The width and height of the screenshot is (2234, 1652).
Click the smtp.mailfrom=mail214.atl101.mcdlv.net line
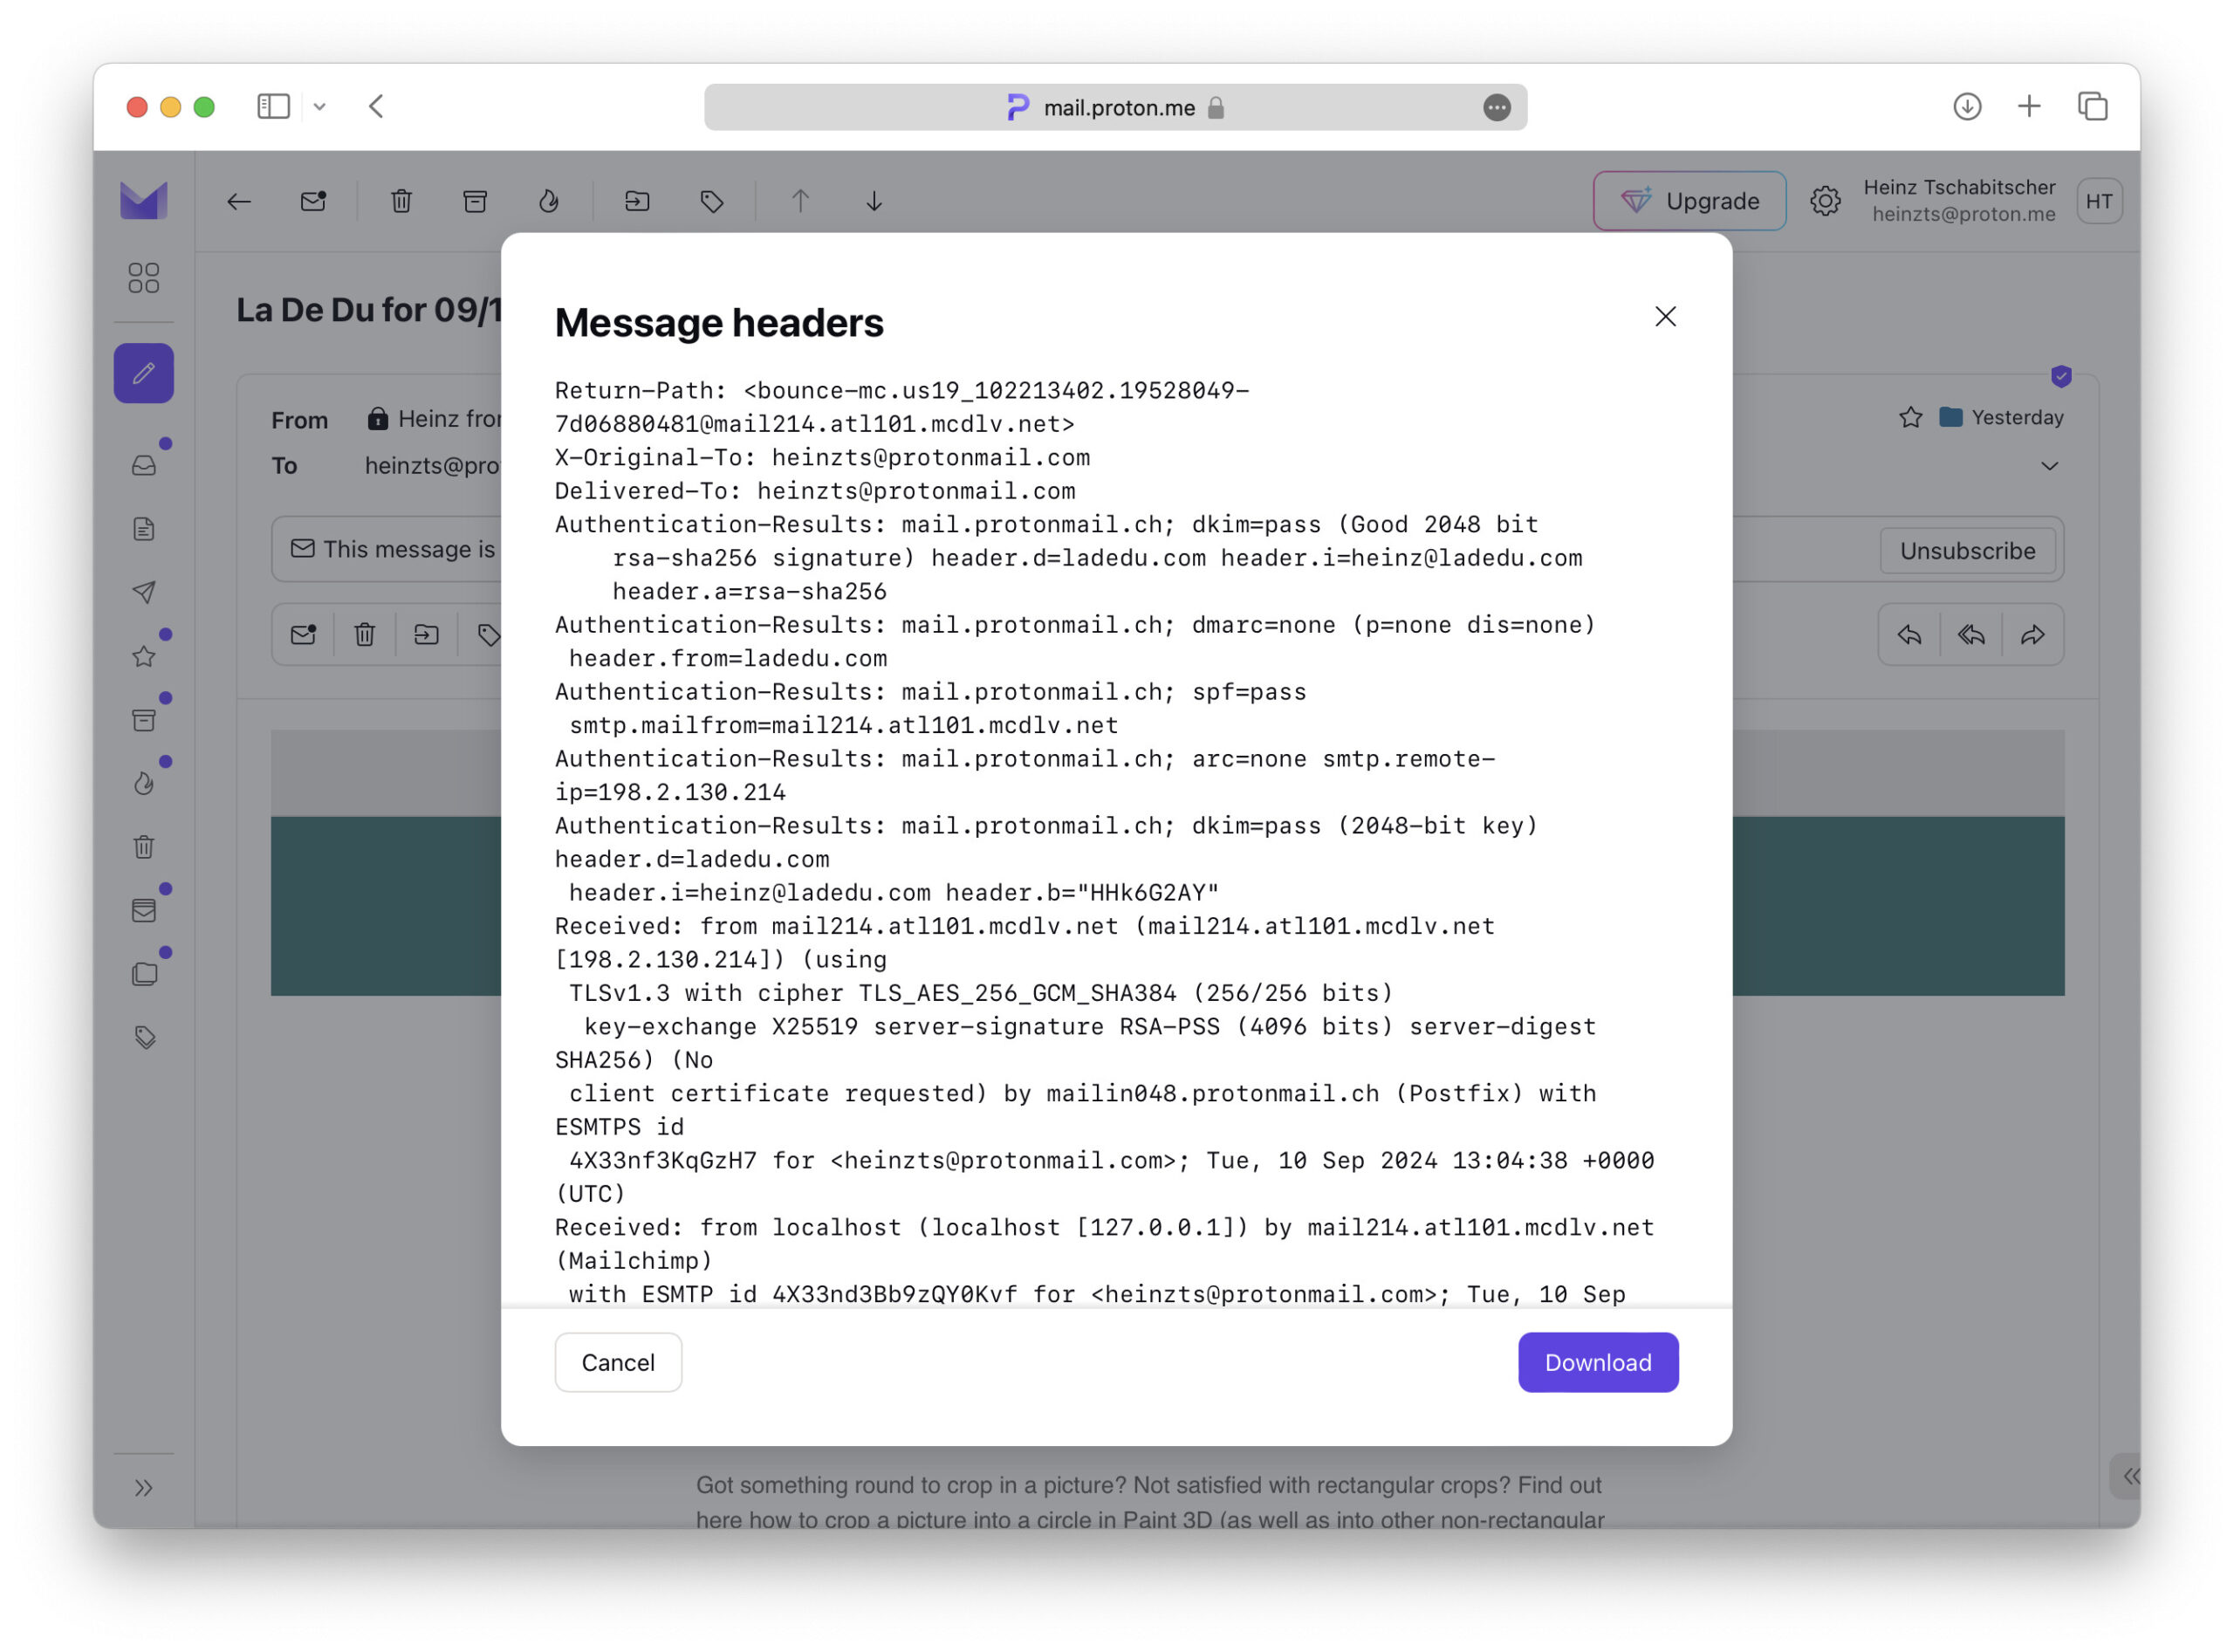pos(843,725)
